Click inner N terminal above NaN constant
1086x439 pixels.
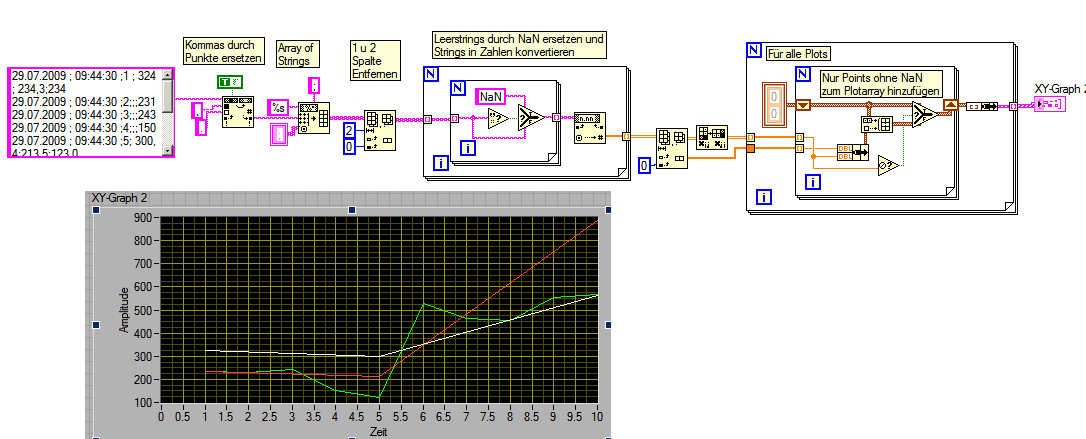pos(458,87)
